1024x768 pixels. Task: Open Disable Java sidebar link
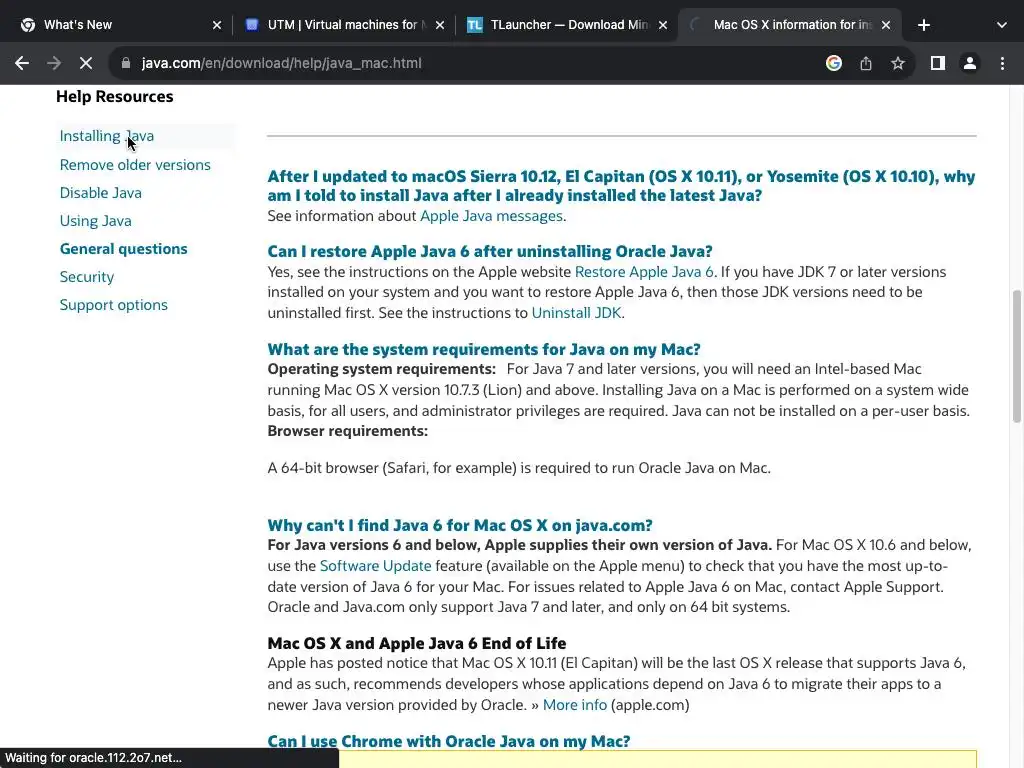101,193
